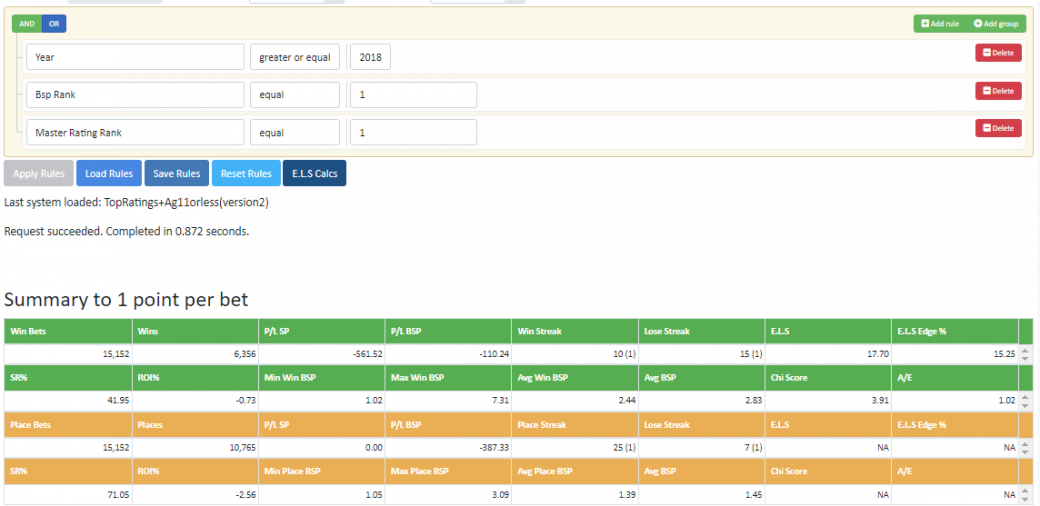Open E.L.S Calcs
The image size is (1040, 506).
[x=314, y=174]
